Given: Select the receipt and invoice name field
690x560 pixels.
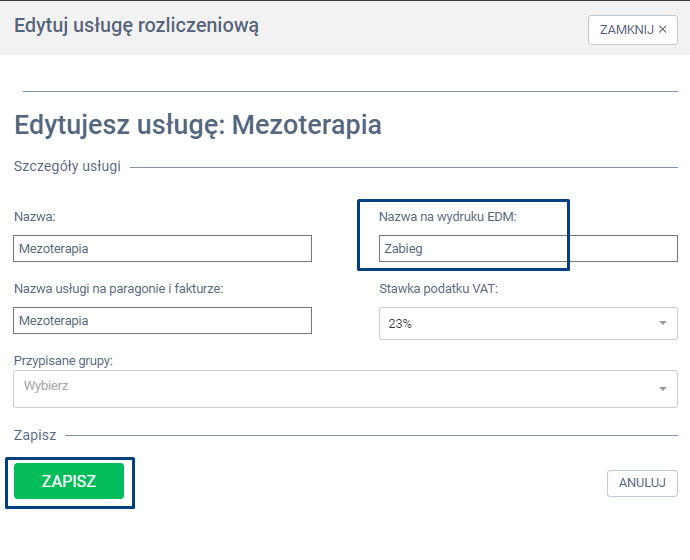Looking at the screenshot, I should click(x=163, y=321).
